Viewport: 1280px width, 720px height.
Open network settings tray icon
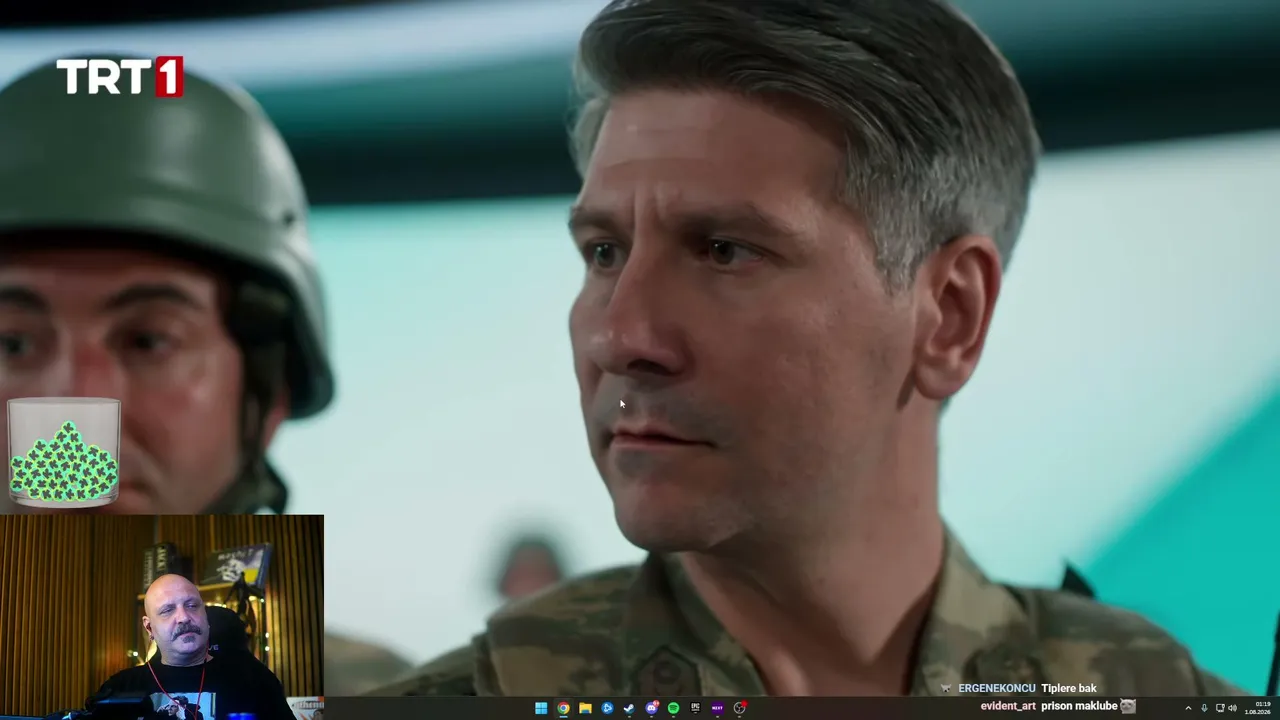(x=1220, y=708)
